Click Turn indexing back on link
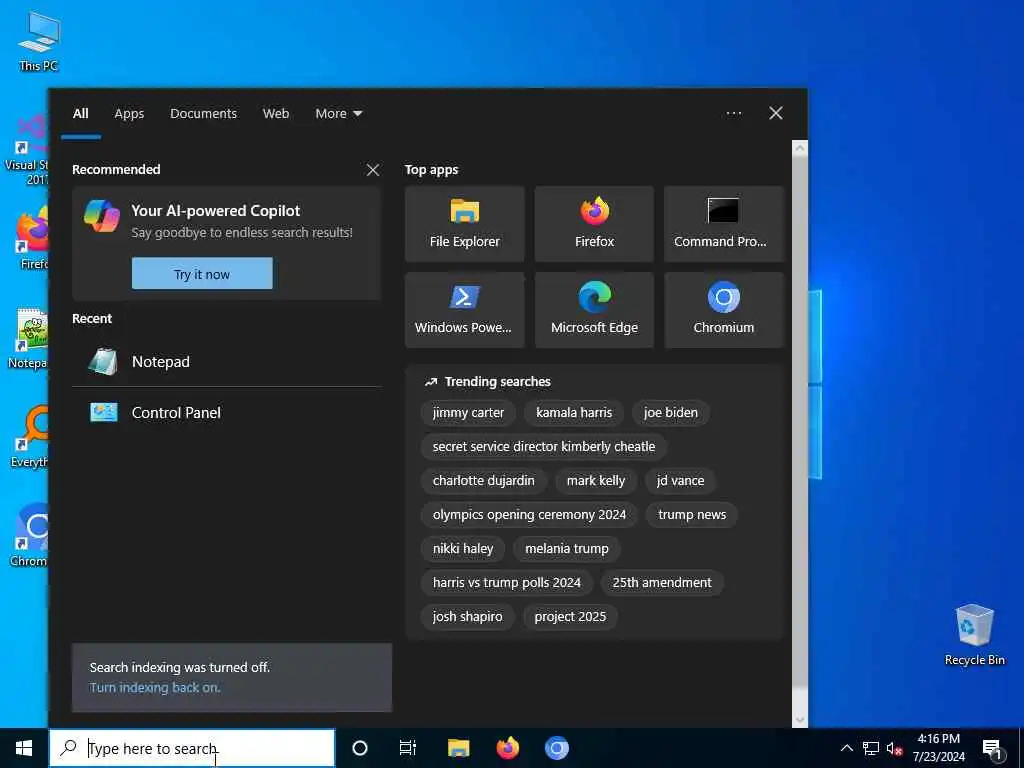The image size is (1024, 768). [155, 687]
